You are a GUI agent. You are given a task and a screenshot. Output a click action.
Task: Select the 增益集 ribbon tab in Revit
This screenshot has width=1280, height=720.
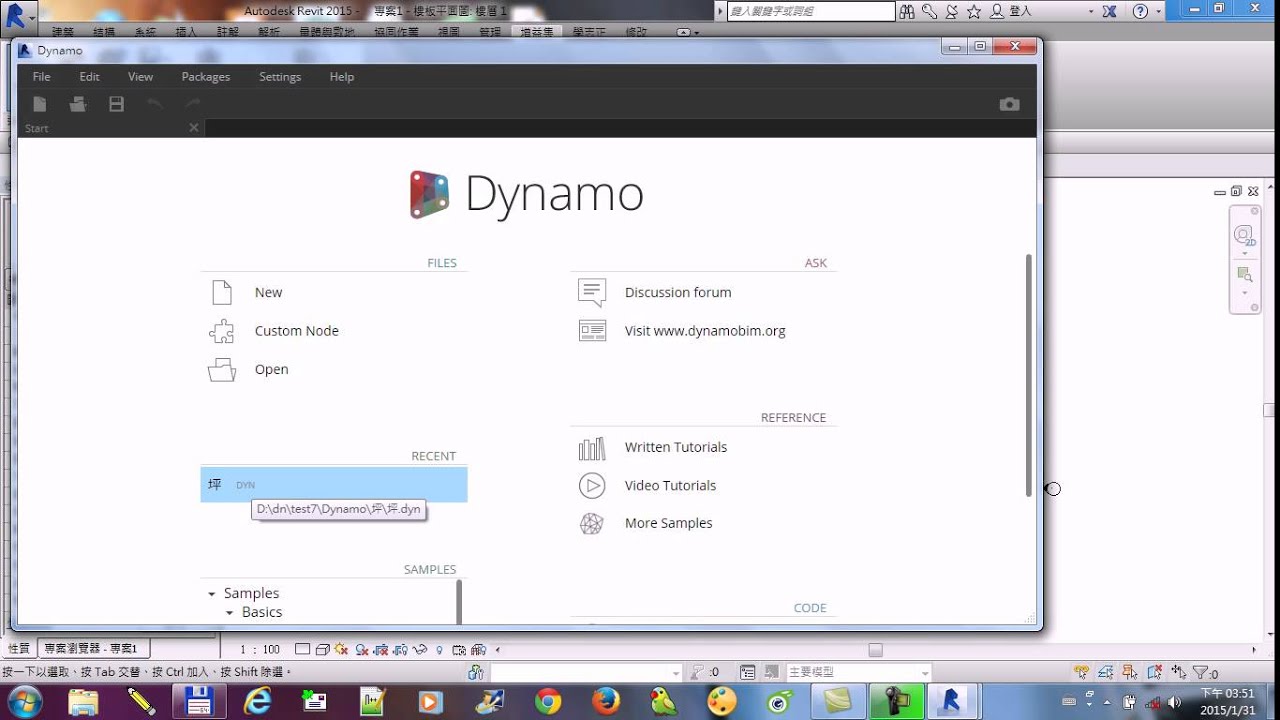coord(539,32)
